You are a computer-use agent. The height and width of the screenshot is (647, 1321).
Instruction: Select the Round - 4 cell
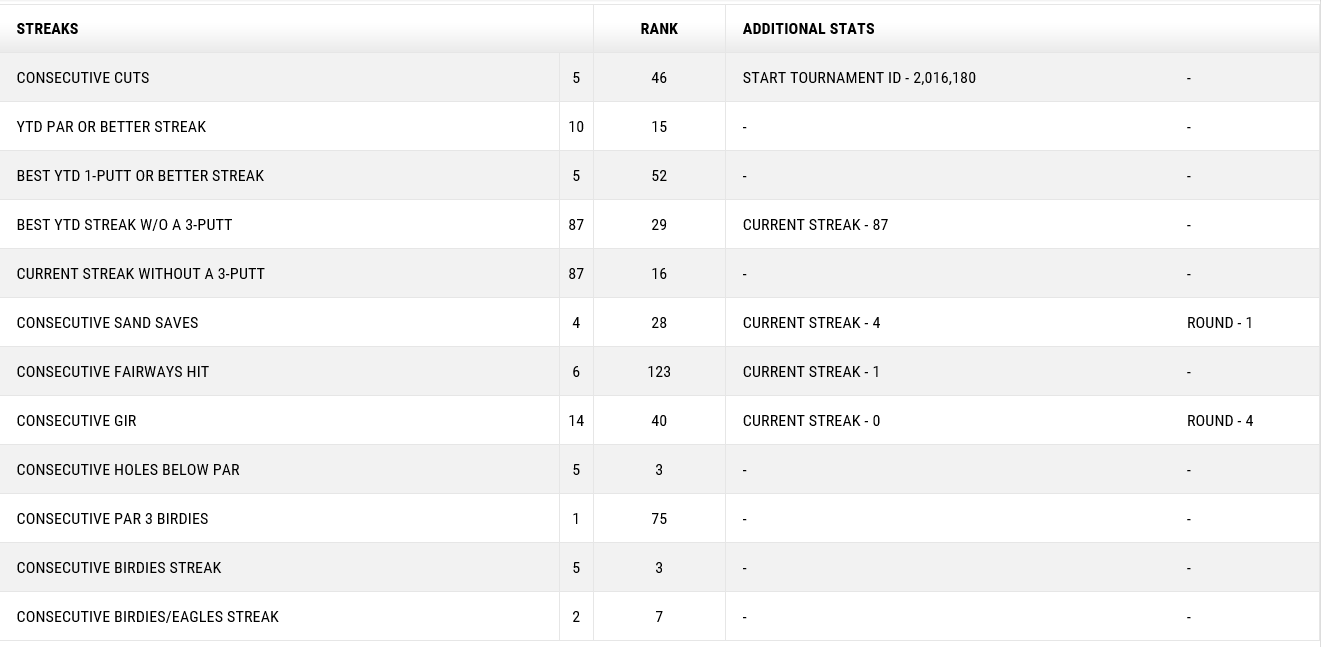pyautogui.click(x=1219, y=421)
